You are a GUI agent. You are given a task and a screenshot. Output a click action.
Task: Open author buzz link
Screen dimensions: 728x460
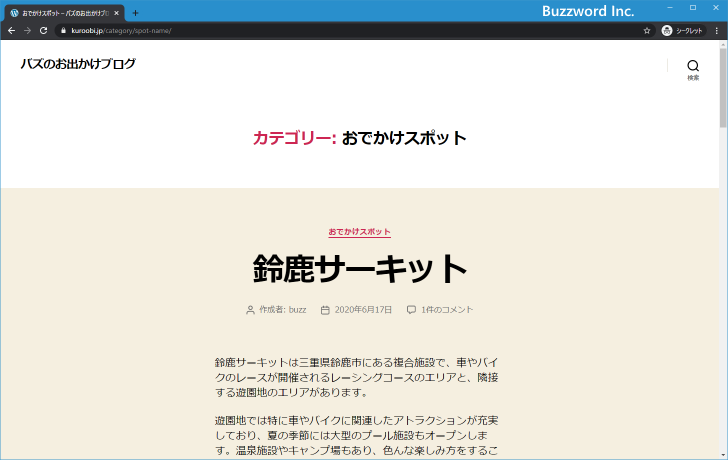[297, 310]
